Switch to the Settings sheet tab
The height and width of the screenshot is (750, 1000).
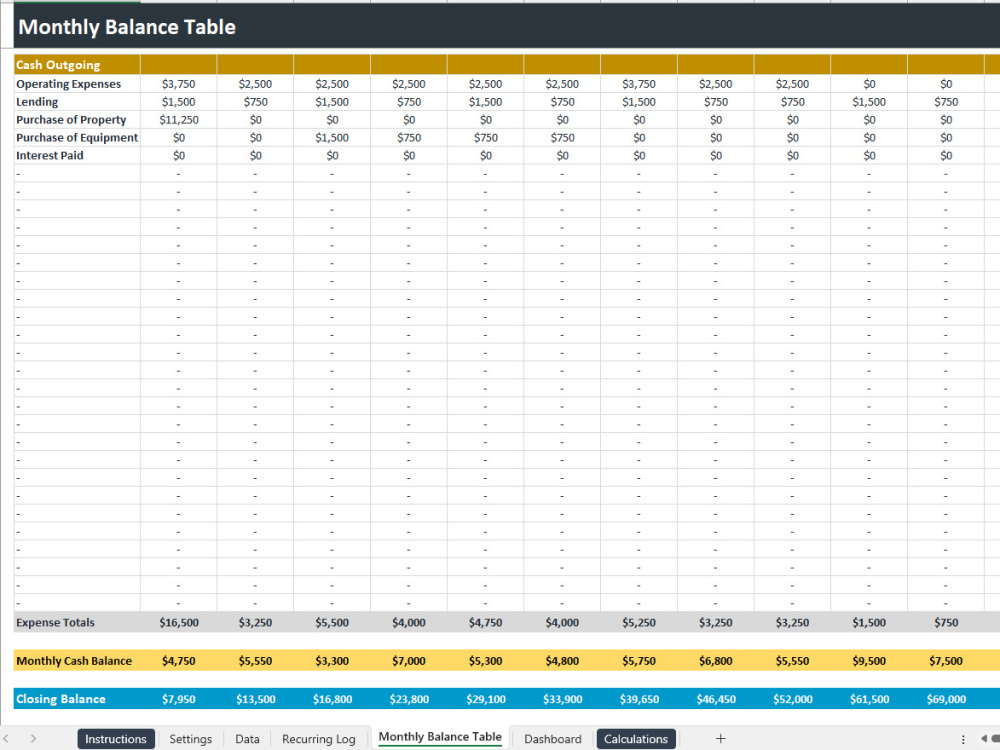[x=190, y=739]
